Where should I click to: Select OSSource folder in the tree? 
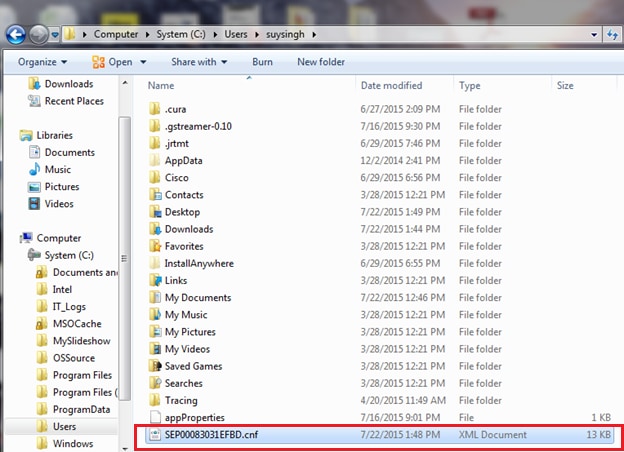coord(66,358)
